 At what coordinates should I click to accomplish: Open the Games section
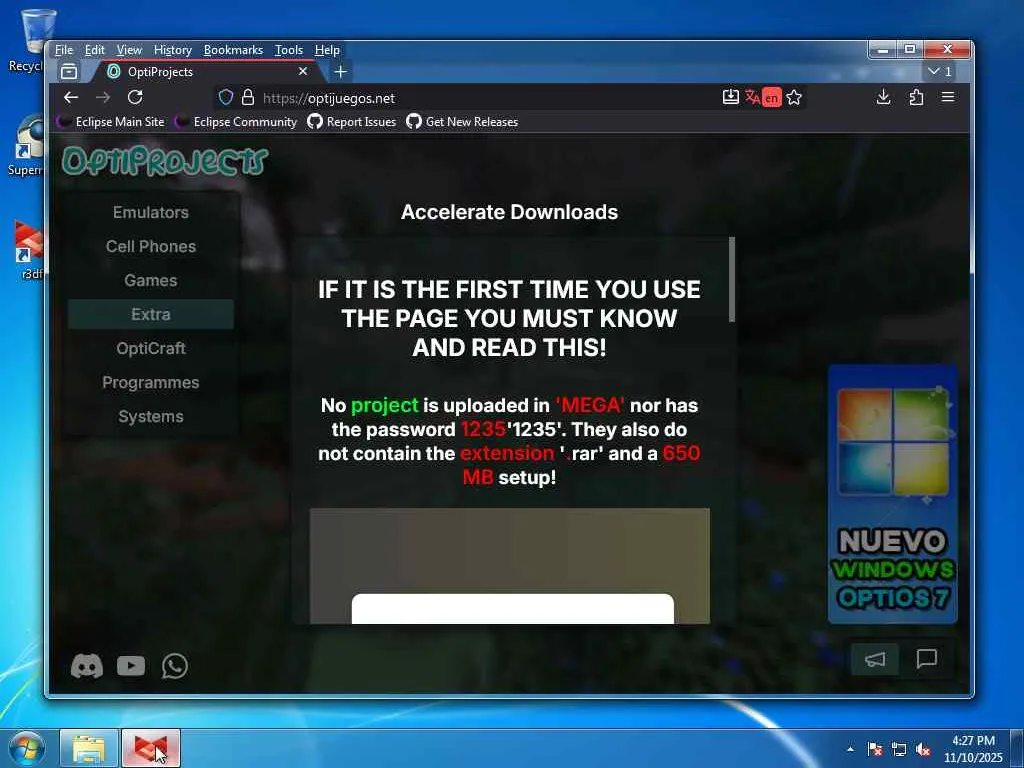click(151, 280)
